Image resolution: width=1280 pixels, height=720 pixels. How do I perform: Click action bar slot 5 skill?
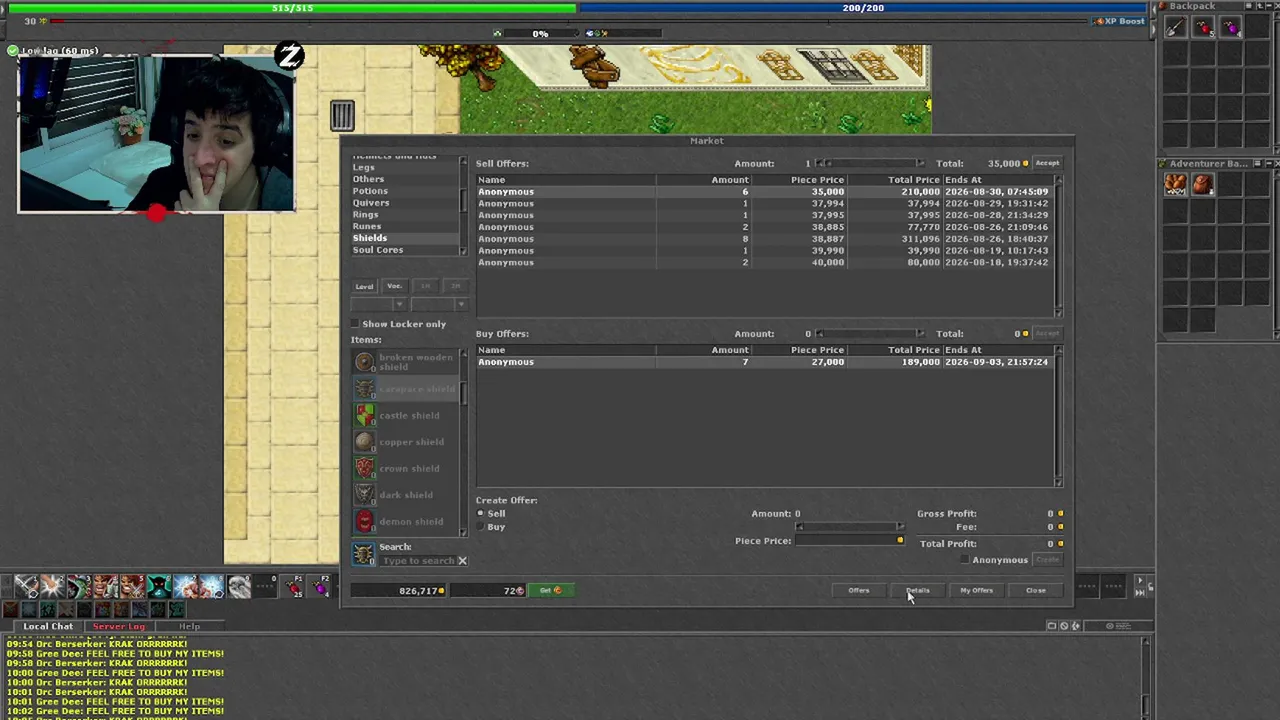(x=131, y=587)
